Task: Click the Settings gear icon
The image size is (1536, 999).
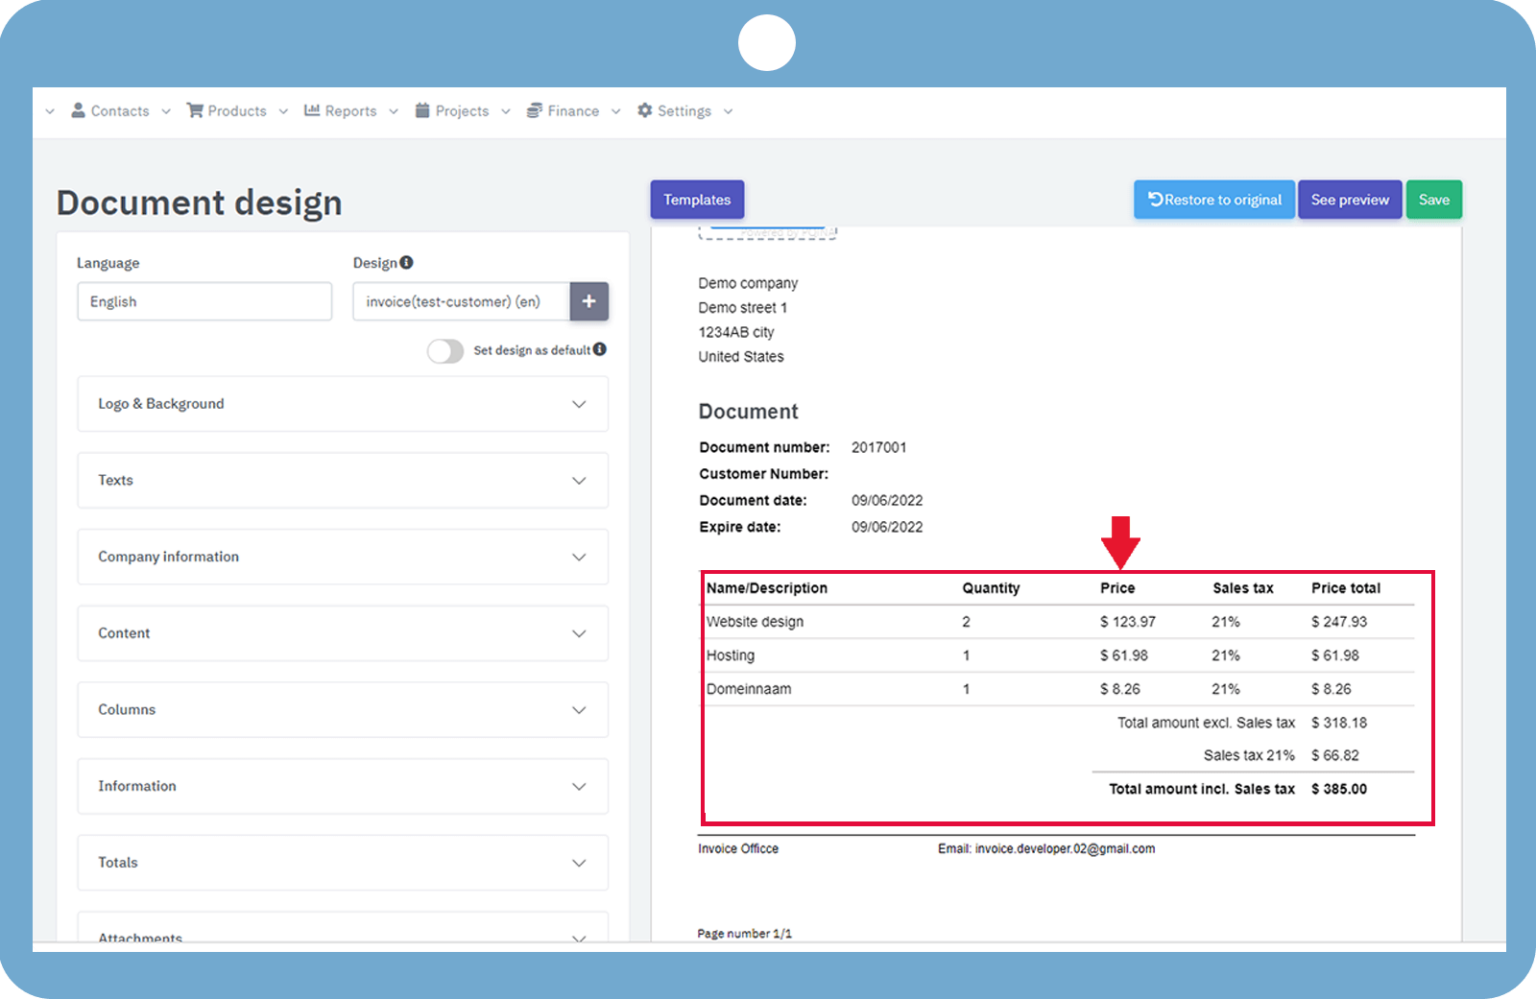Action: [645, 110]
